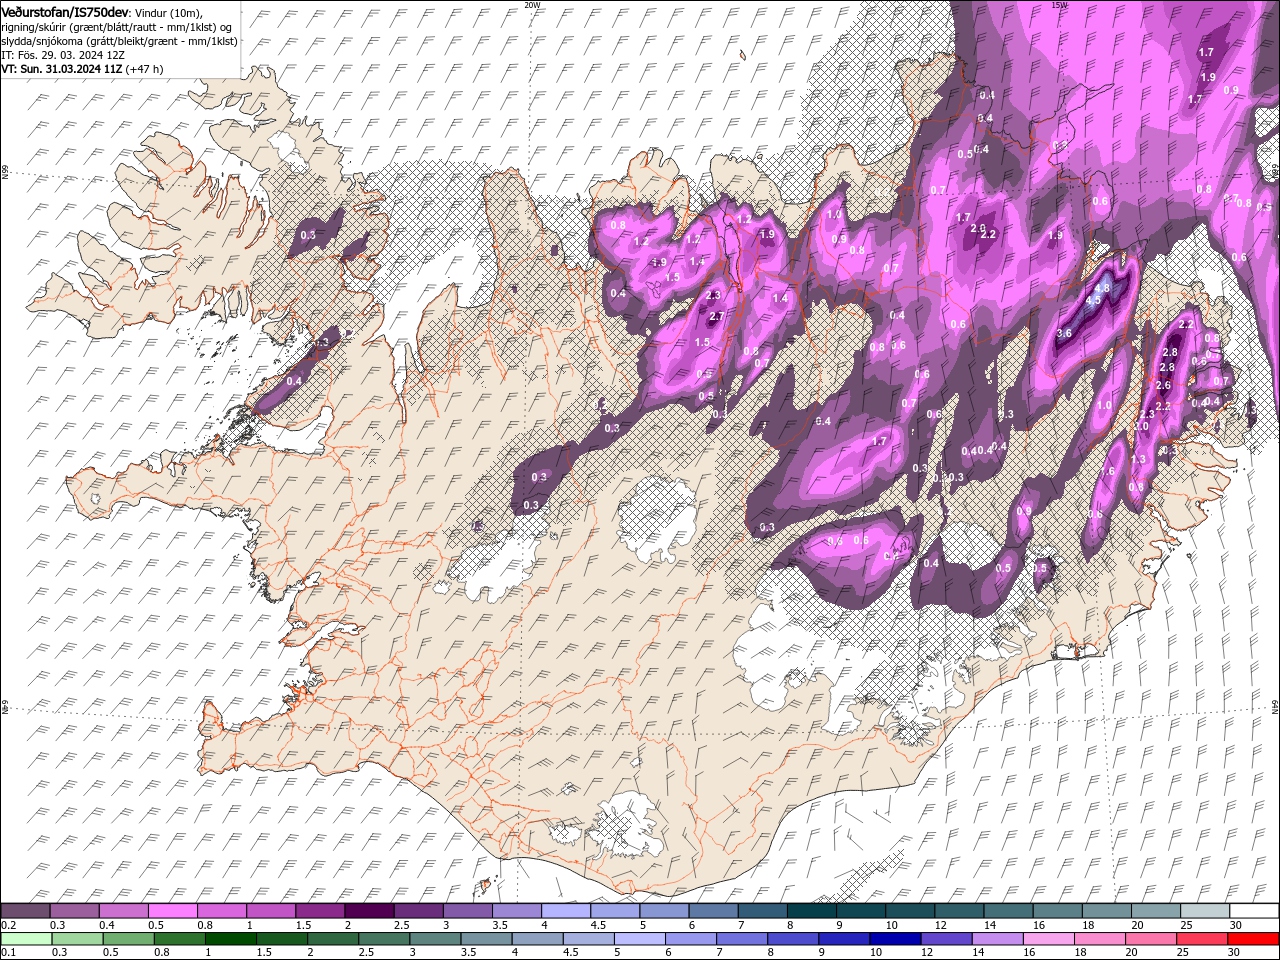Click the 2.6 snowfall value on the map
1280x960 pixels.
tap(1163, 385)
